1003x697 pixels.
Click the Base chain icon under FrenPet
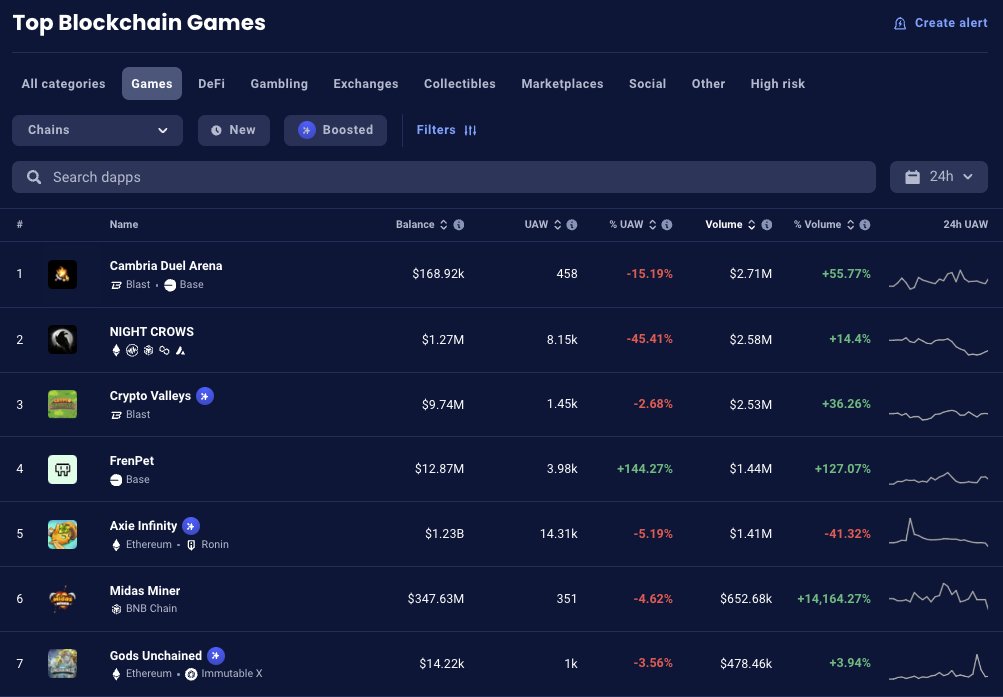point(116,480)
